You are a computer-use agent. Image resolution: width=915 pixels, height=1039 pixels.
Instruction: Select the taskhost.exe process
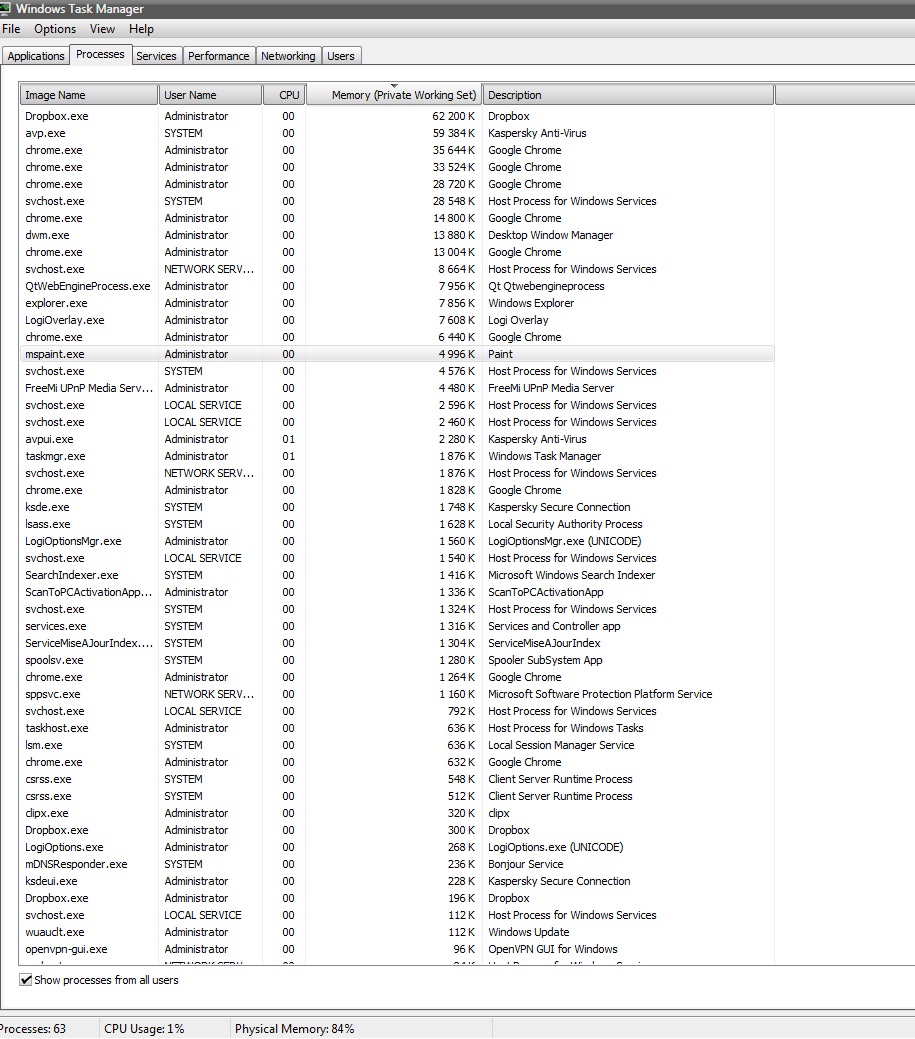tap(397, 728)
